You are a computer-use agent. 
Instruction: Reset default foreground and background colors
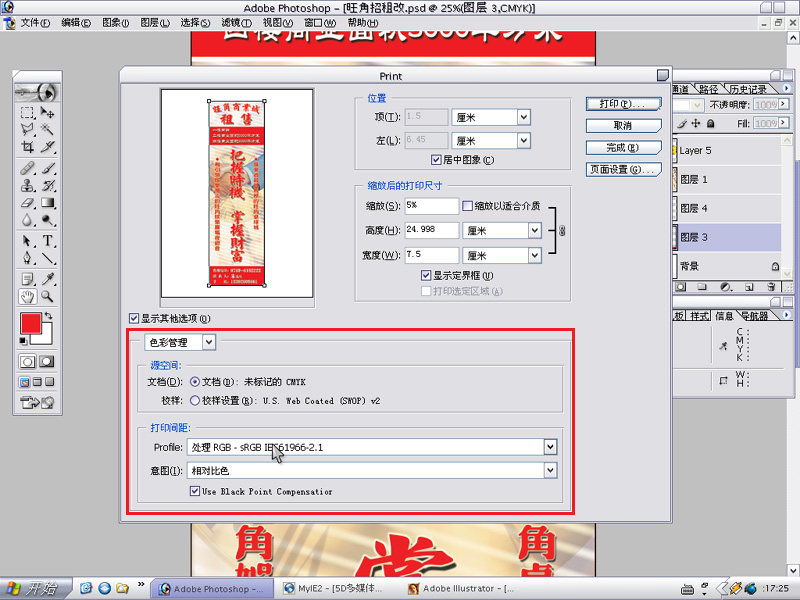pyautogui.click(x=23, y=341)
